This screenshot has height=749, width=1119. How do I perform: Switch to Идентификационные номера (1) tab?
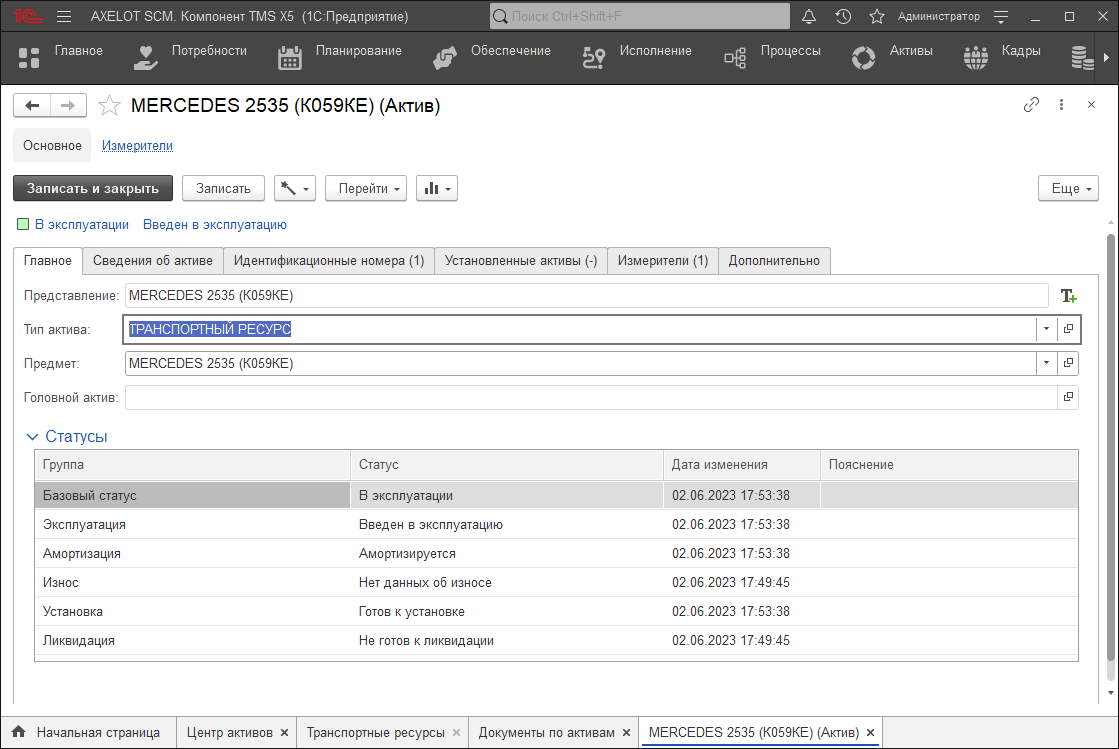(x=329, y=261)
